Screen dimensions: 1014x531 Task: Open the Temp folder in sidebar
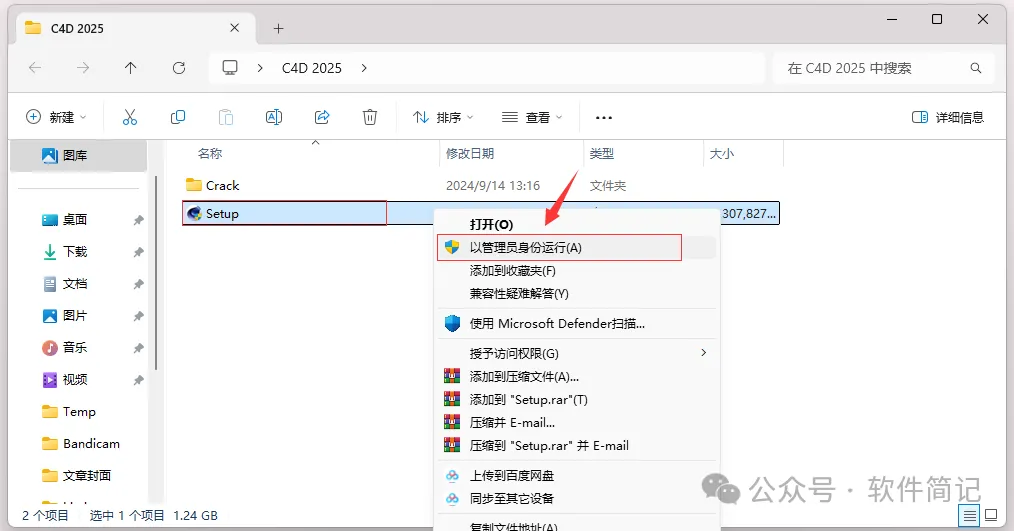[x=80, y=412]
